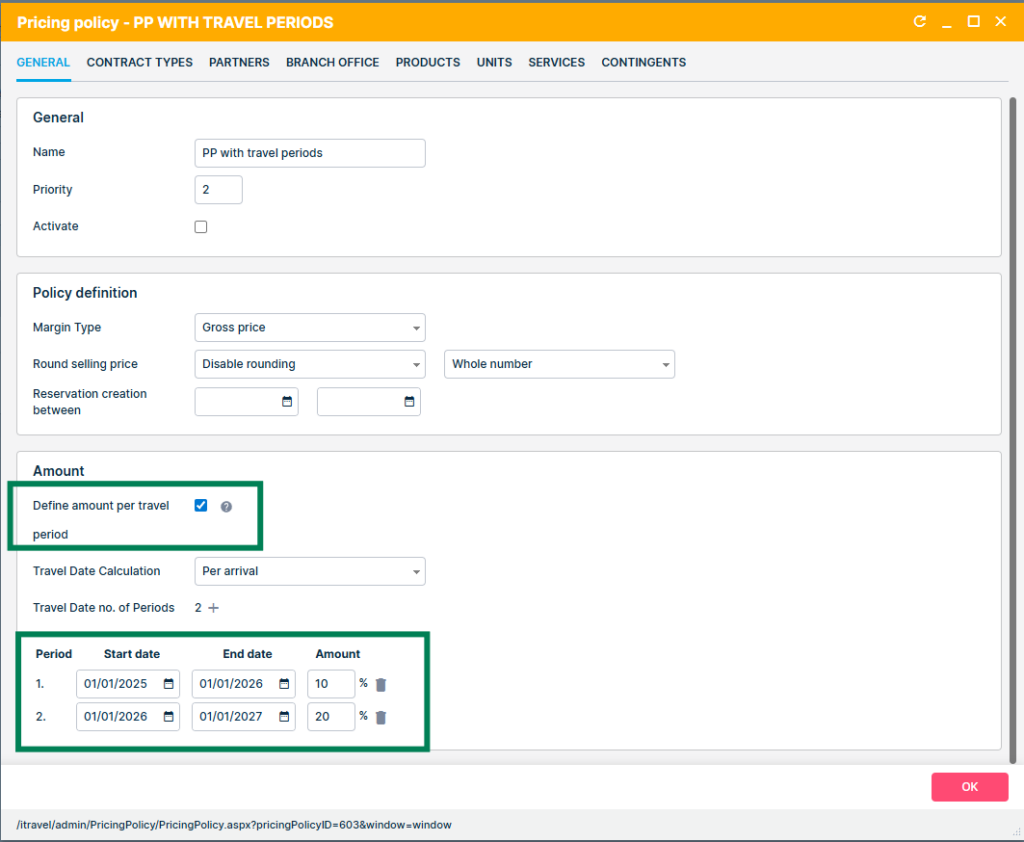Go to the Contingents tab
Image resolution: width=1024 pixels, height=842 pixels.
(x=643, y=62)
